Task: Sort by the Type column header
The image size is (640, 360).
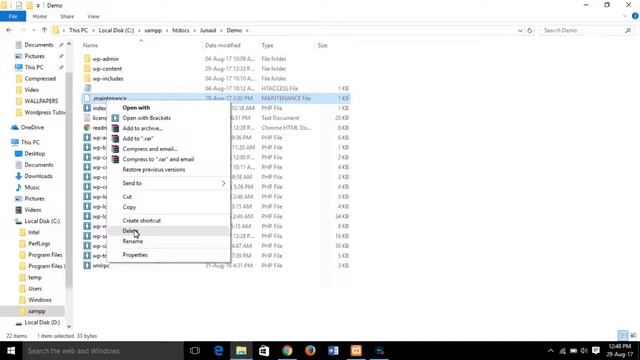Action: tap(267, 45)
